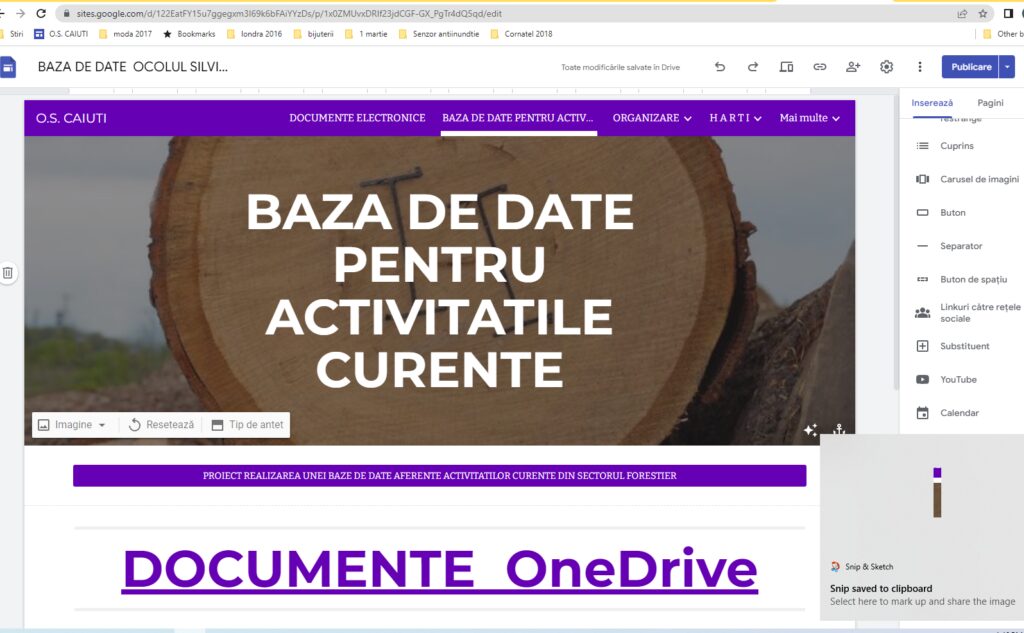Switch to the Pagini tab
This screenshot has width=1024, height=633.
(x=990, y=102)
